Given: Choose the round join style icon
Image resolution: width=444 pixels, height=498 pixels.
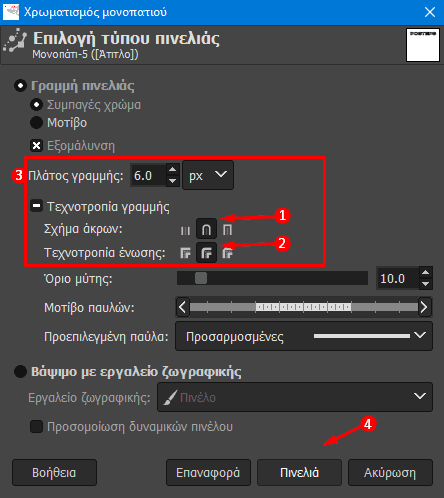Looking at the screenshot, I should tap(206, 253).
